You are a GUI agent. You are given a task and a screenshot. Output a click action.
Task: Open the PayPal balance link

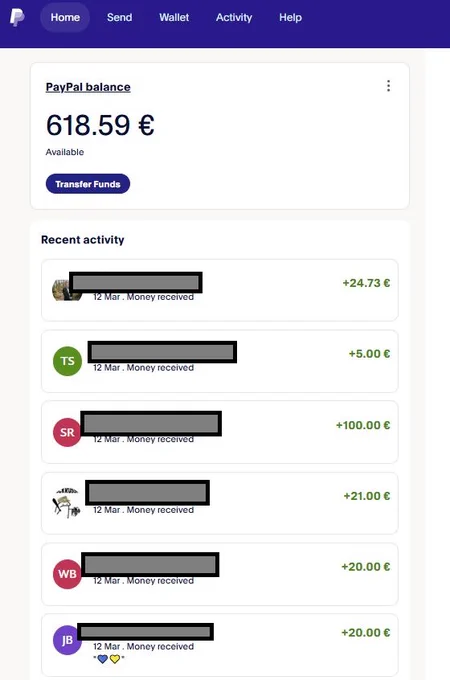[88, 87]
